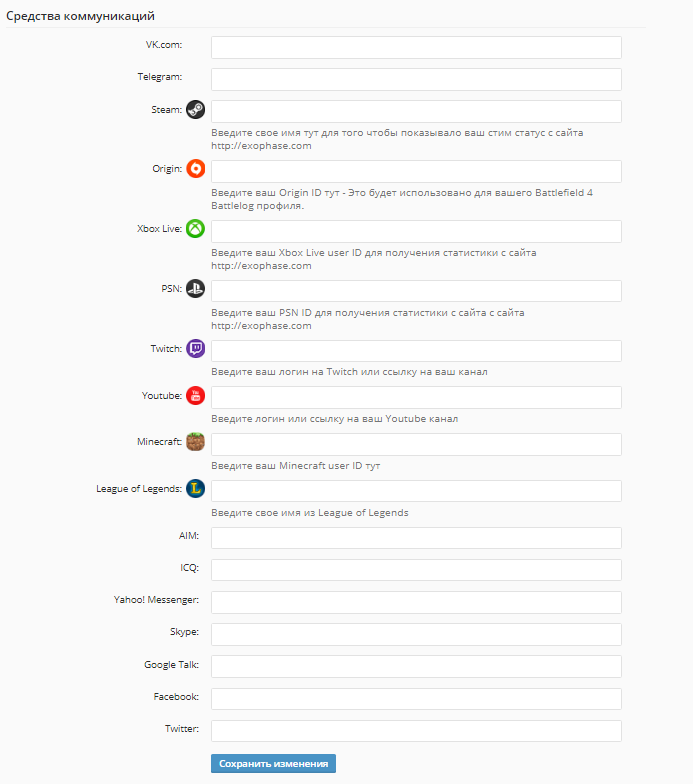Viewport: 693px width, 784px height.
Task: Click the orange Origin icon
Action: tap(196, 168)
